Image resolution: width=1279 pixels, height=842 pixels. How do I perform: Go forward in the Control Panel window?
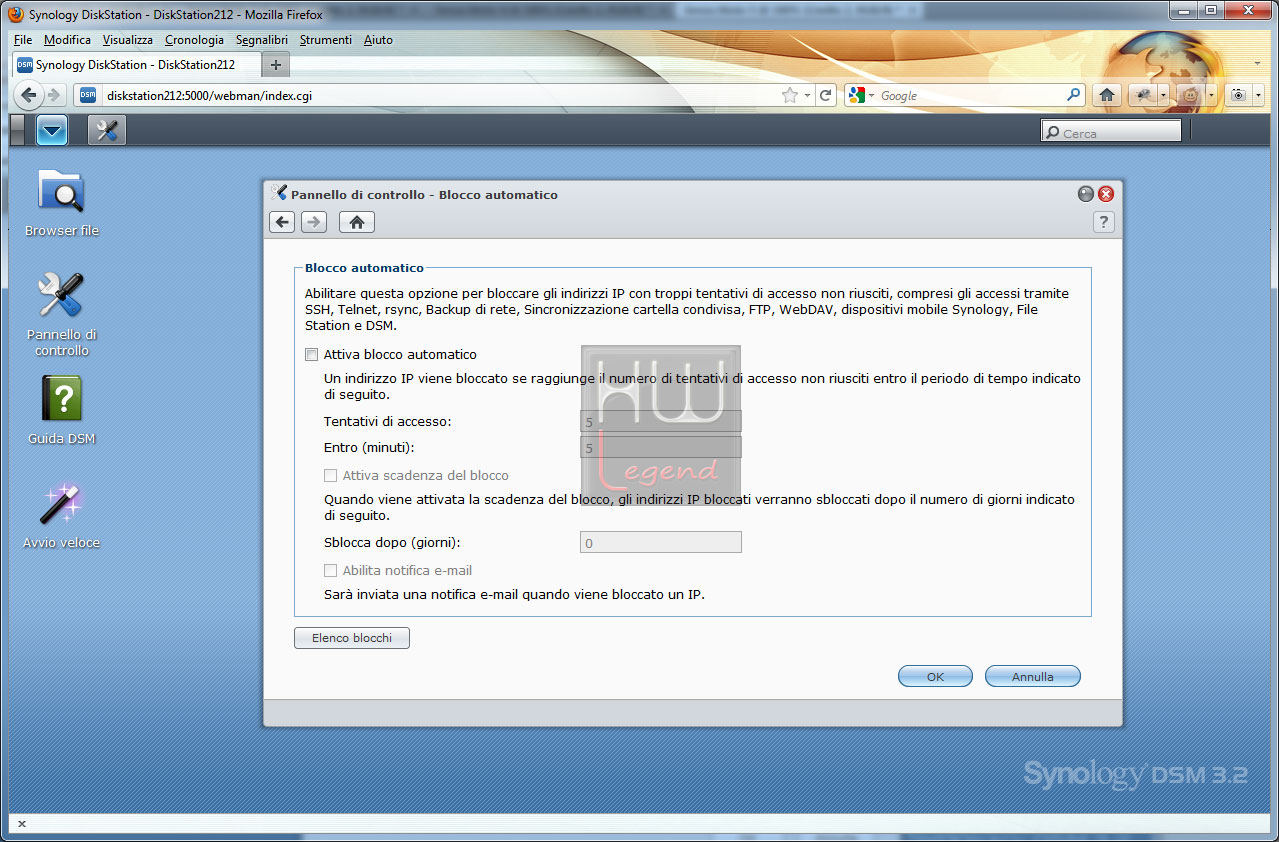point(314,222)
